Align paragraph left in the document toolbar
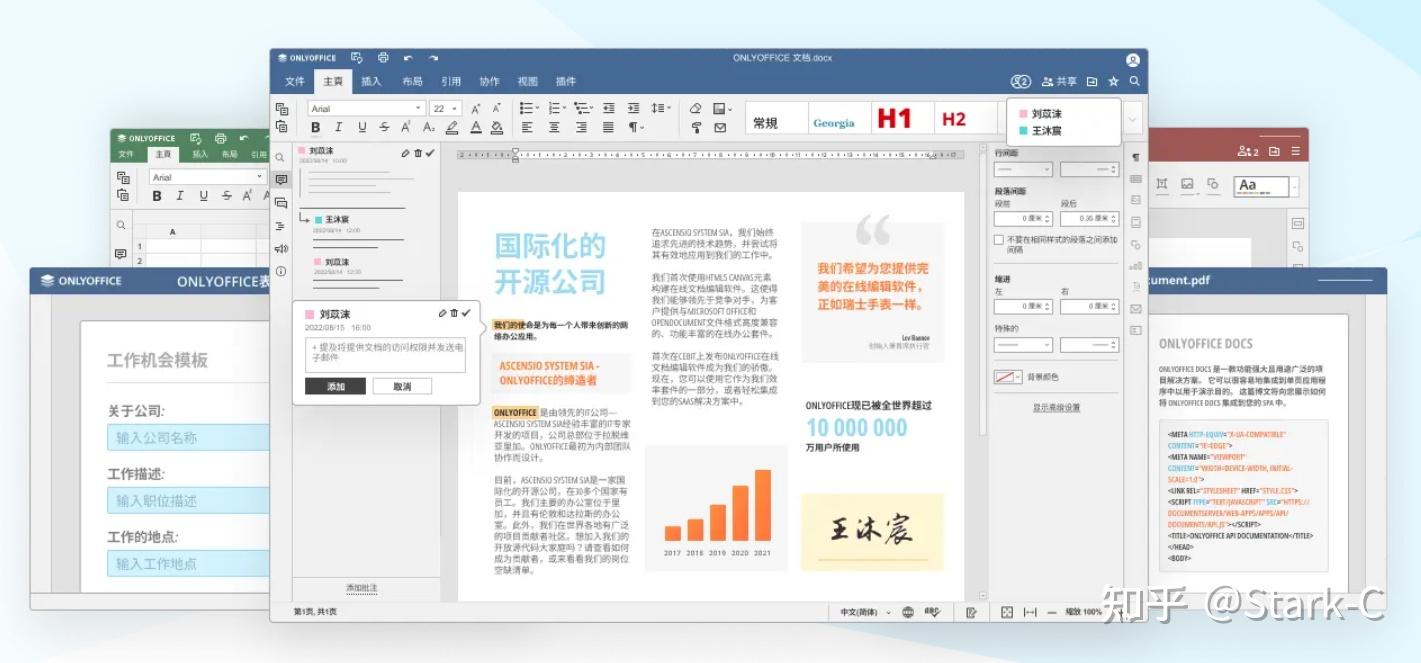This screenshot has width=1421, height=663. [x=527, y=127]
